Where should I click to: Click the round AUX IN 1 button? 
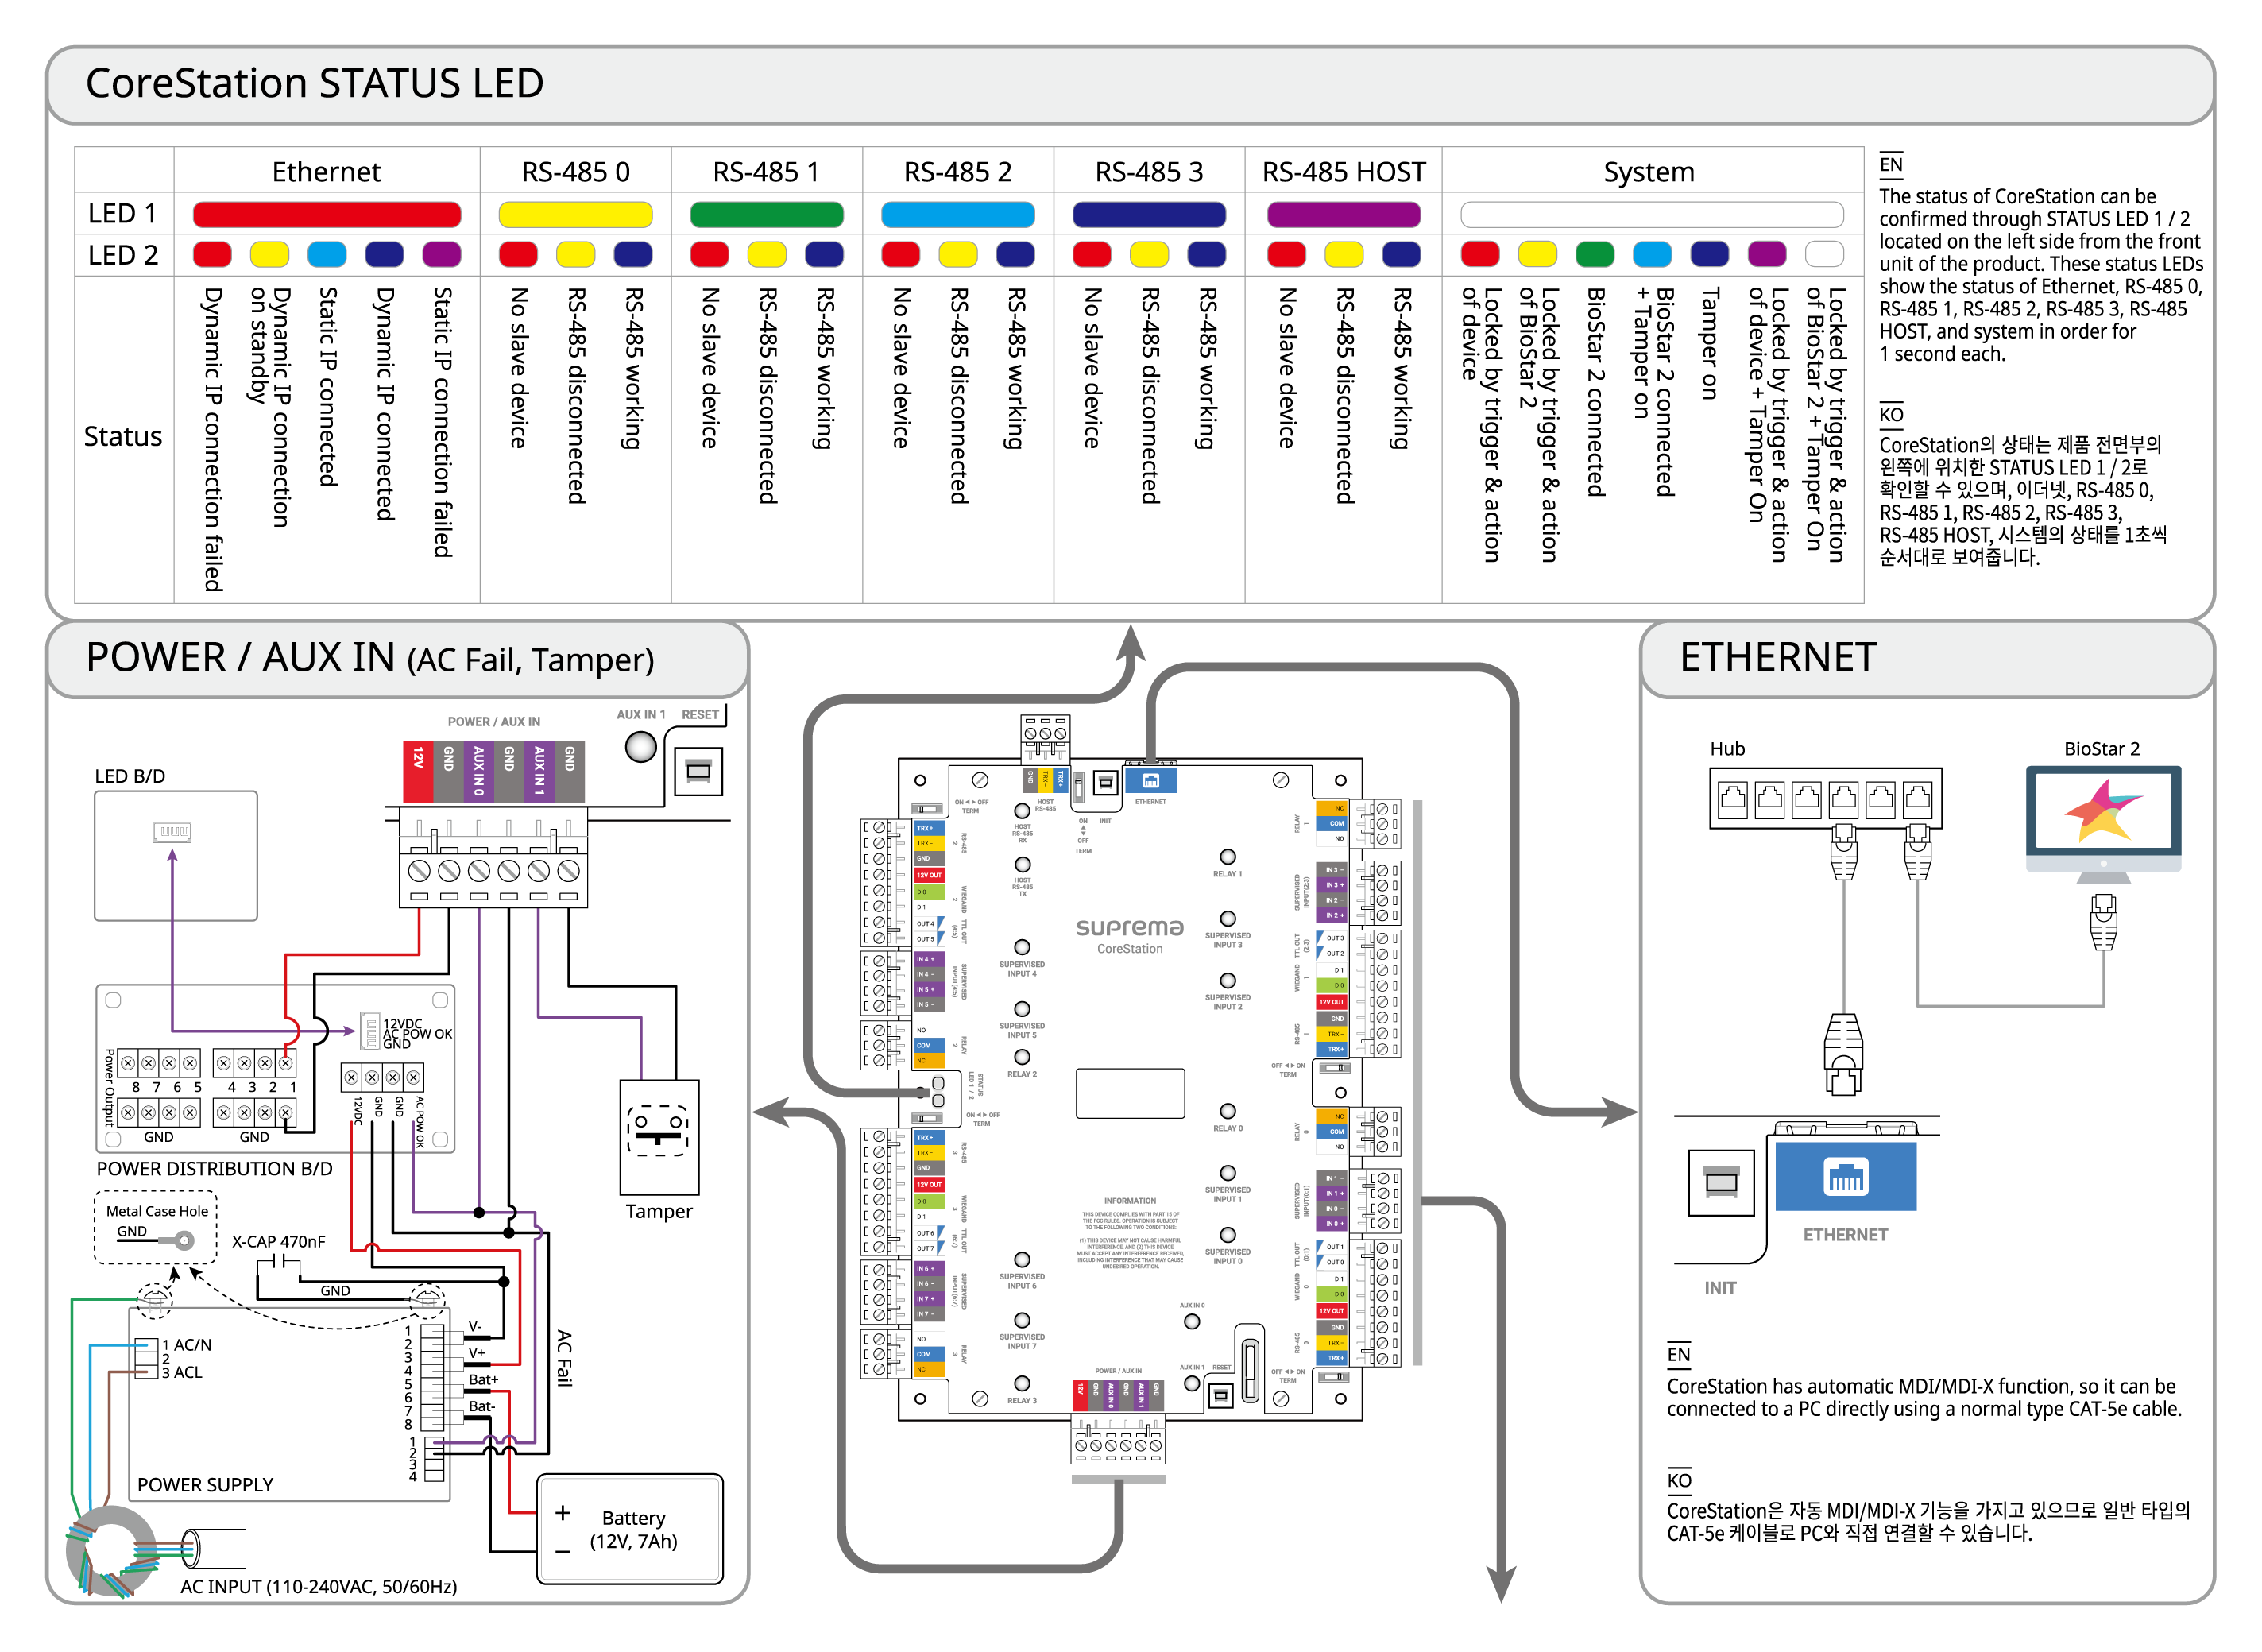click(640, 746)
